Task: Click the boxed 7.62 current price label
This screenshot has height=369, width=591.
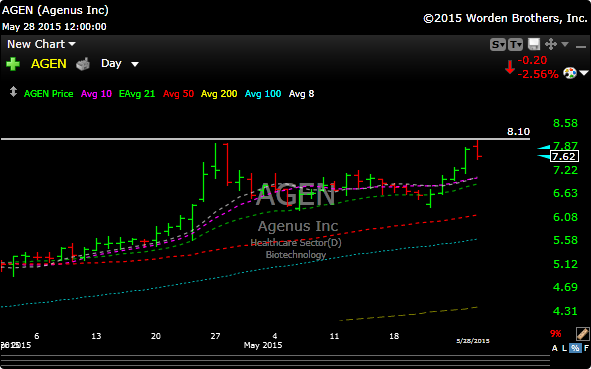Action: 564,156
